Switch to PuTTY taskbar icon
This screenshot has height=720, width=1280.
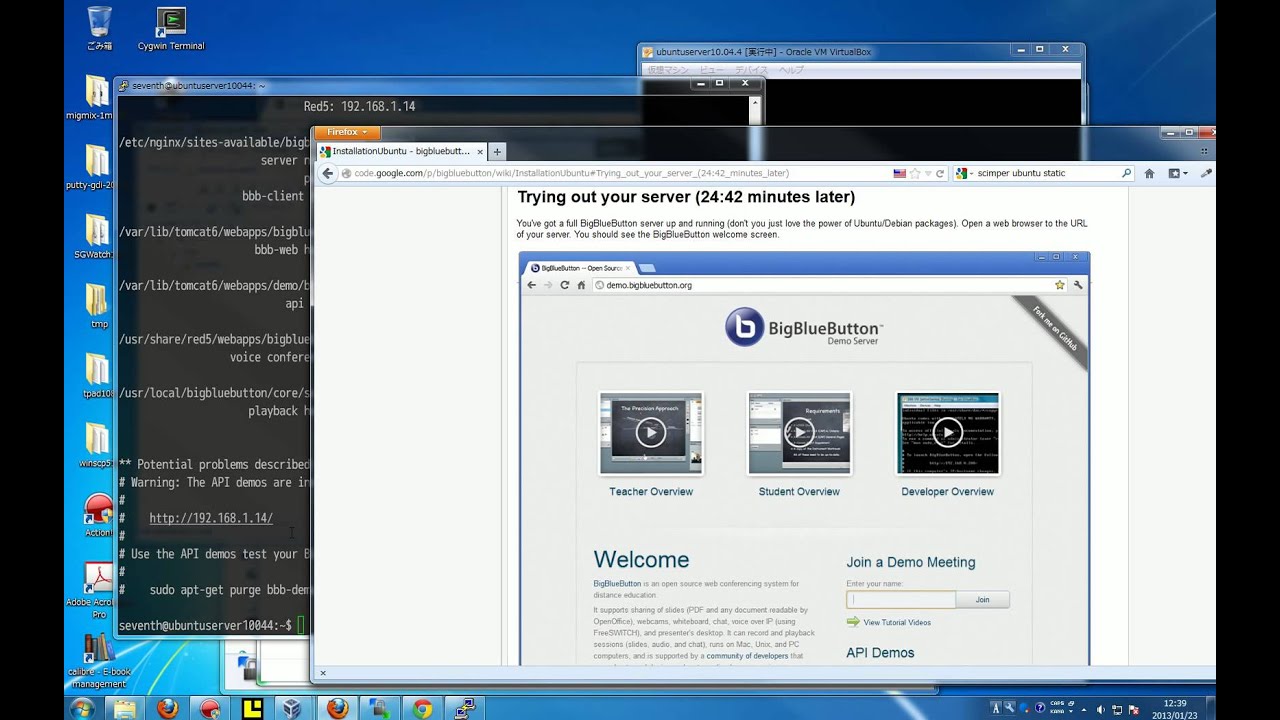(466, 708)
